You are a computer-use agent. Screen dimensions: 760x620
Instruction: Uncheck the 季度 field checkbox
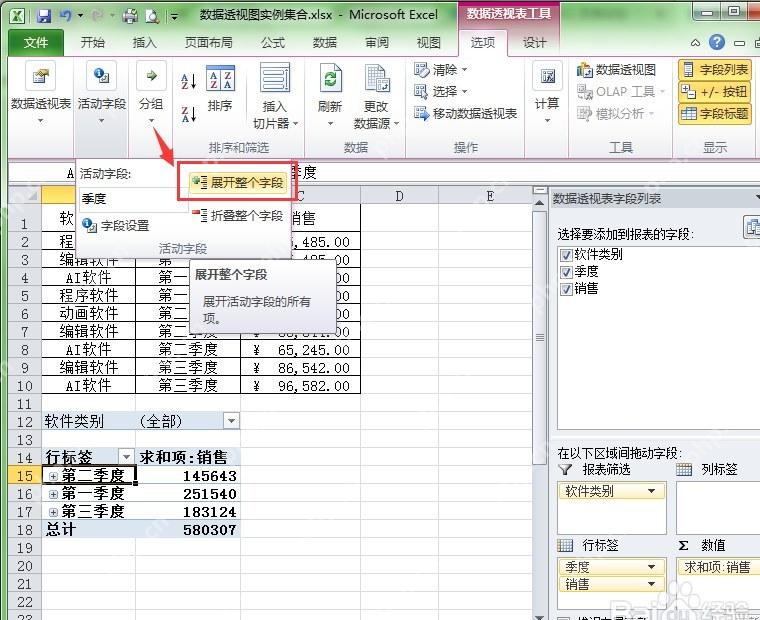pyautogui.click(x=566, y=272)
